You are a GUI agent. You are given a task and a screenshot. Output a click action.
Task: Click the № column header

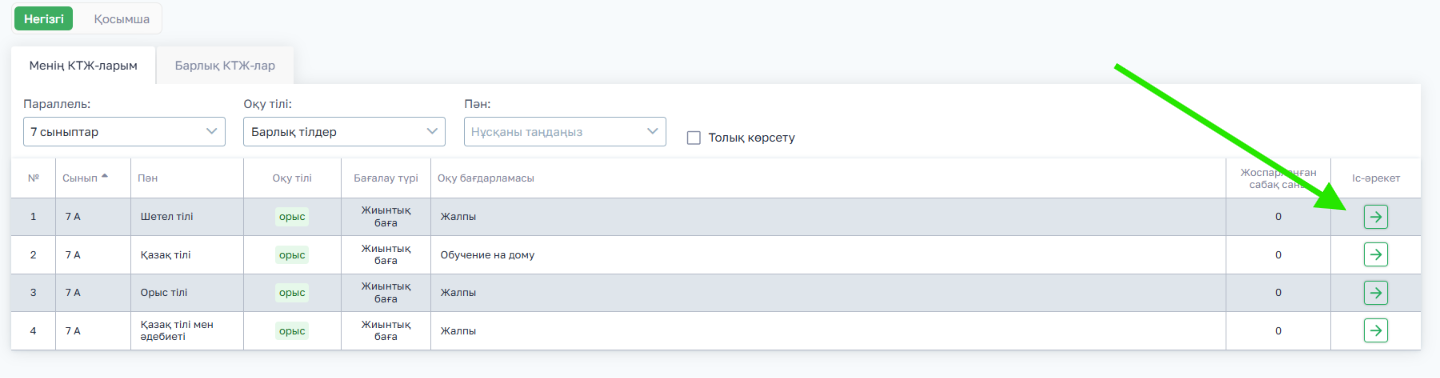point(33,178)
